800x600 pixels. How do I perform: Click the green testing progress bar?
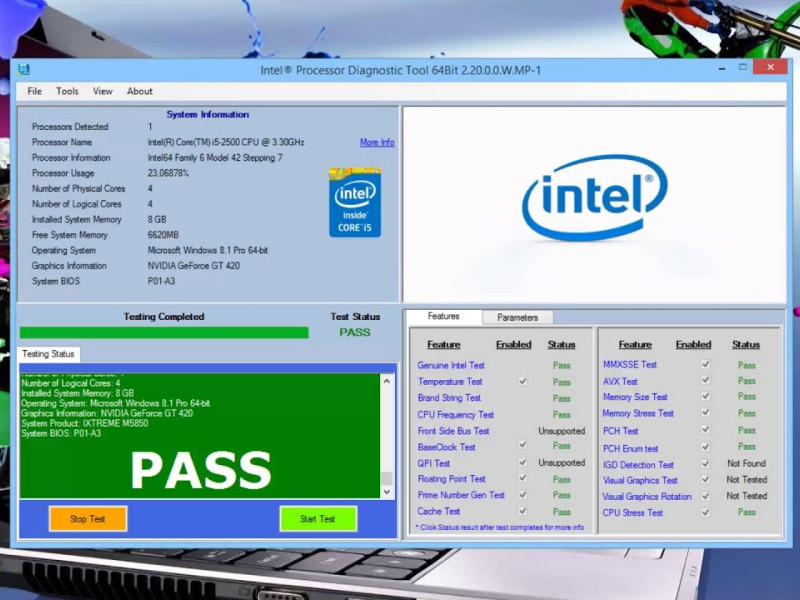click(164, 333)
